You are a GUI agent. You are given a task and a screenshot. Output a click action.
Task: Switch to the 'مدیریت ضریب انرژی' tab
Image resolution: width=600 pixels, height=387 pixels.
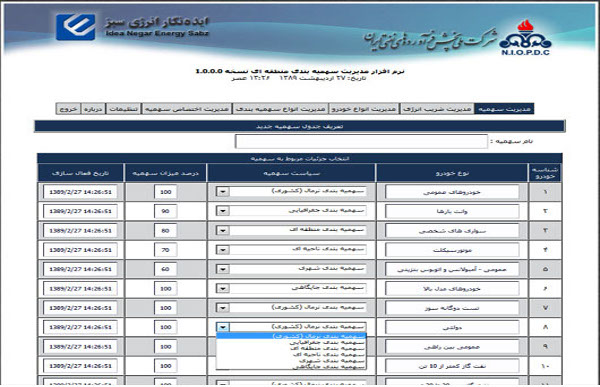437,109
